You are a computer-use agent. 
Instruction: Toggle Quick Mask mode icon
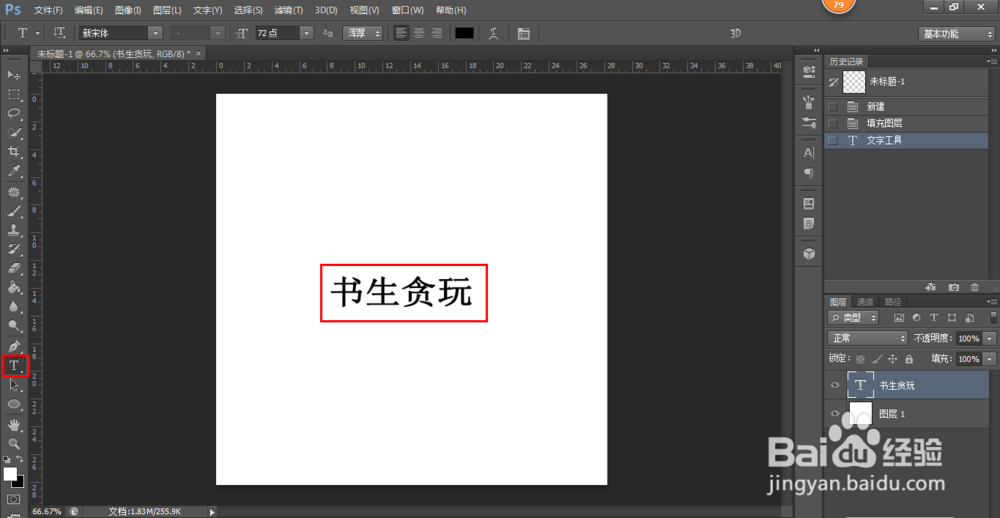tap(14, 498)
